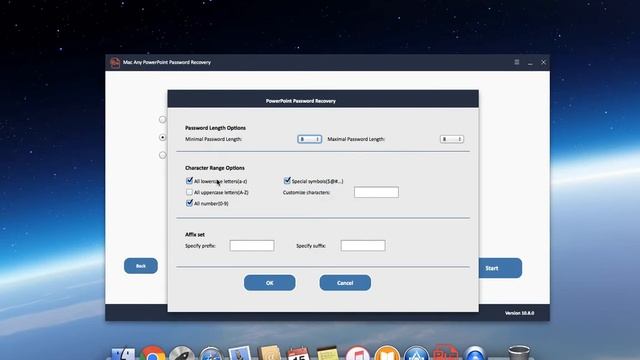The image size is (640, 360).
Task: Select the first radio button behind the dialog
Action: click(x=162, y=120)
